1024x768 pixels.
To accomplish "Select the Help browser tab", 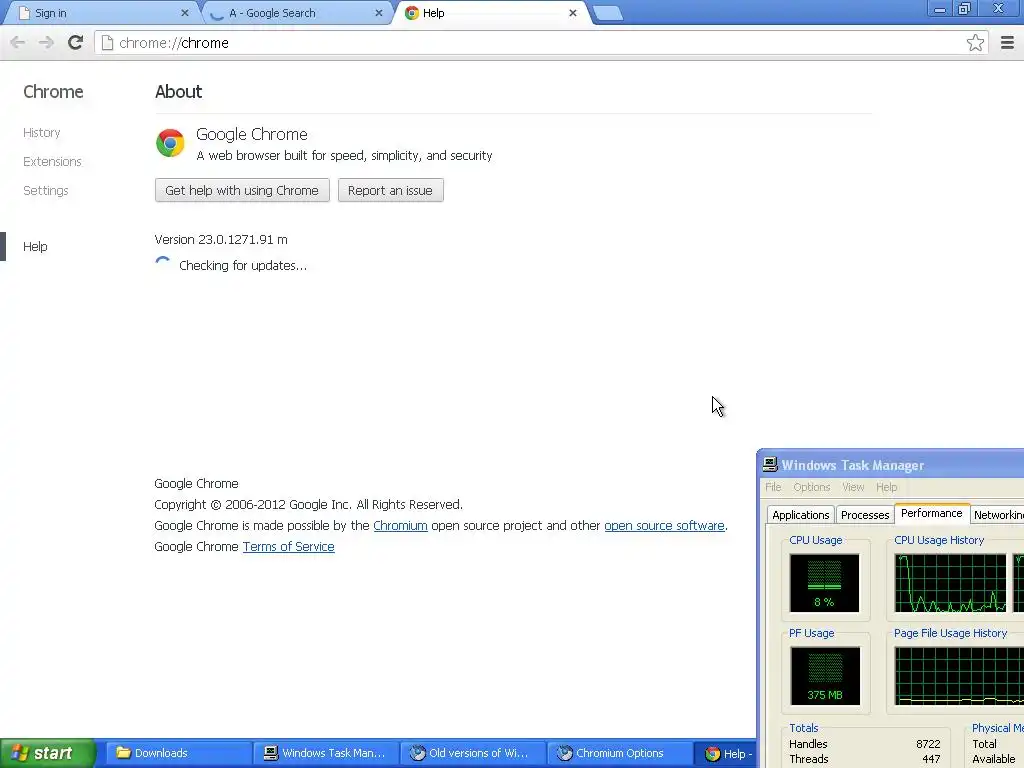I will tap(490, 13).
